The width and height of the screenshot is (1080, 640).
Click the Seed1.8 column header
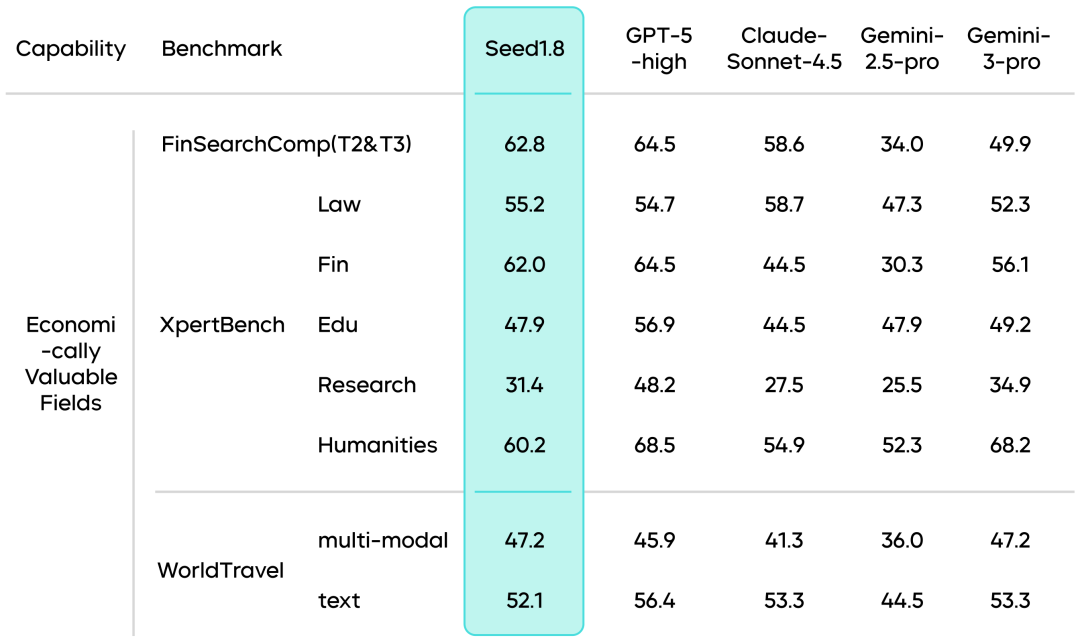tap(524, 48)
